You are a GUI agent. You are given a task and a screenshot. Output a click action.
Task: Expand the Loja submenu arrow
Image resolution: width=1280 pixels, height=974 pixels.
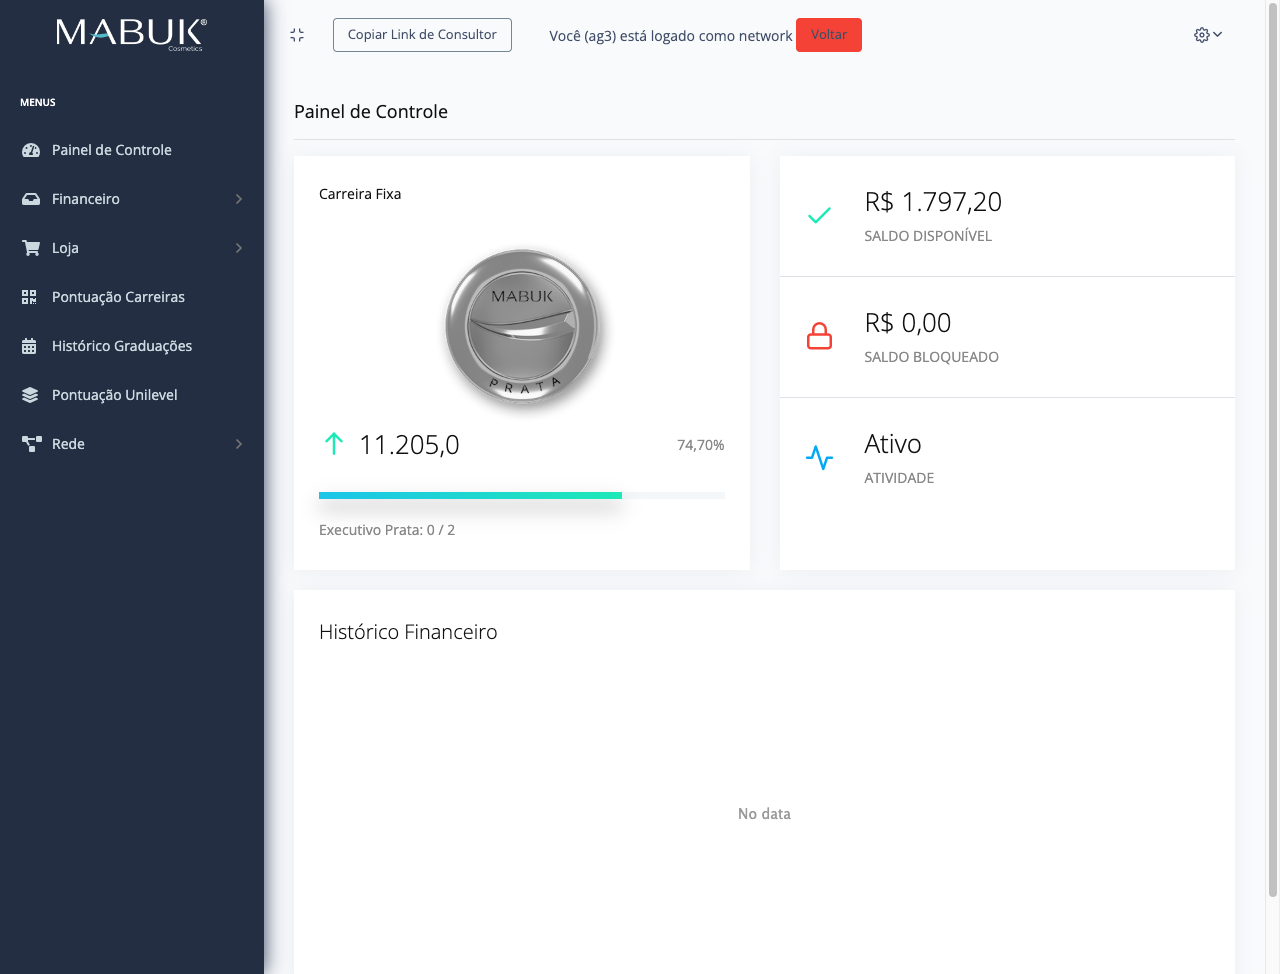[x=239, y=248]
